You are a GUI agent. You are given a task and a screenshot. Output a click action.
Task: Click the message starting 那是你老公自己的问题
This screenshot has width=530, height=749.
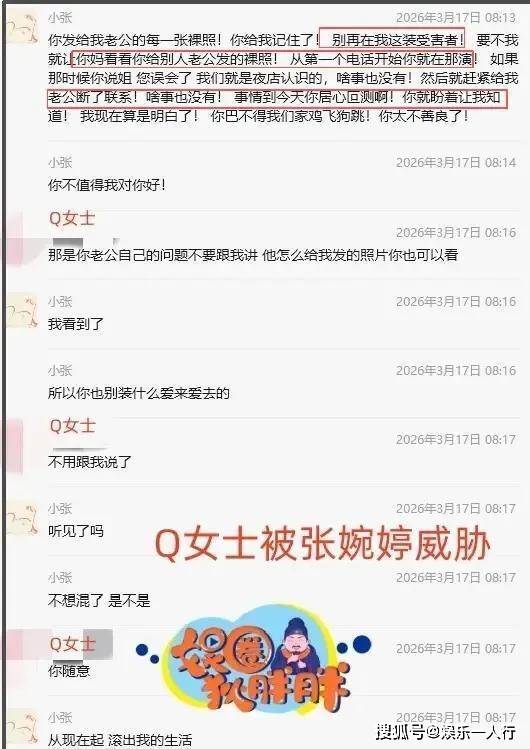coord(253,255)
